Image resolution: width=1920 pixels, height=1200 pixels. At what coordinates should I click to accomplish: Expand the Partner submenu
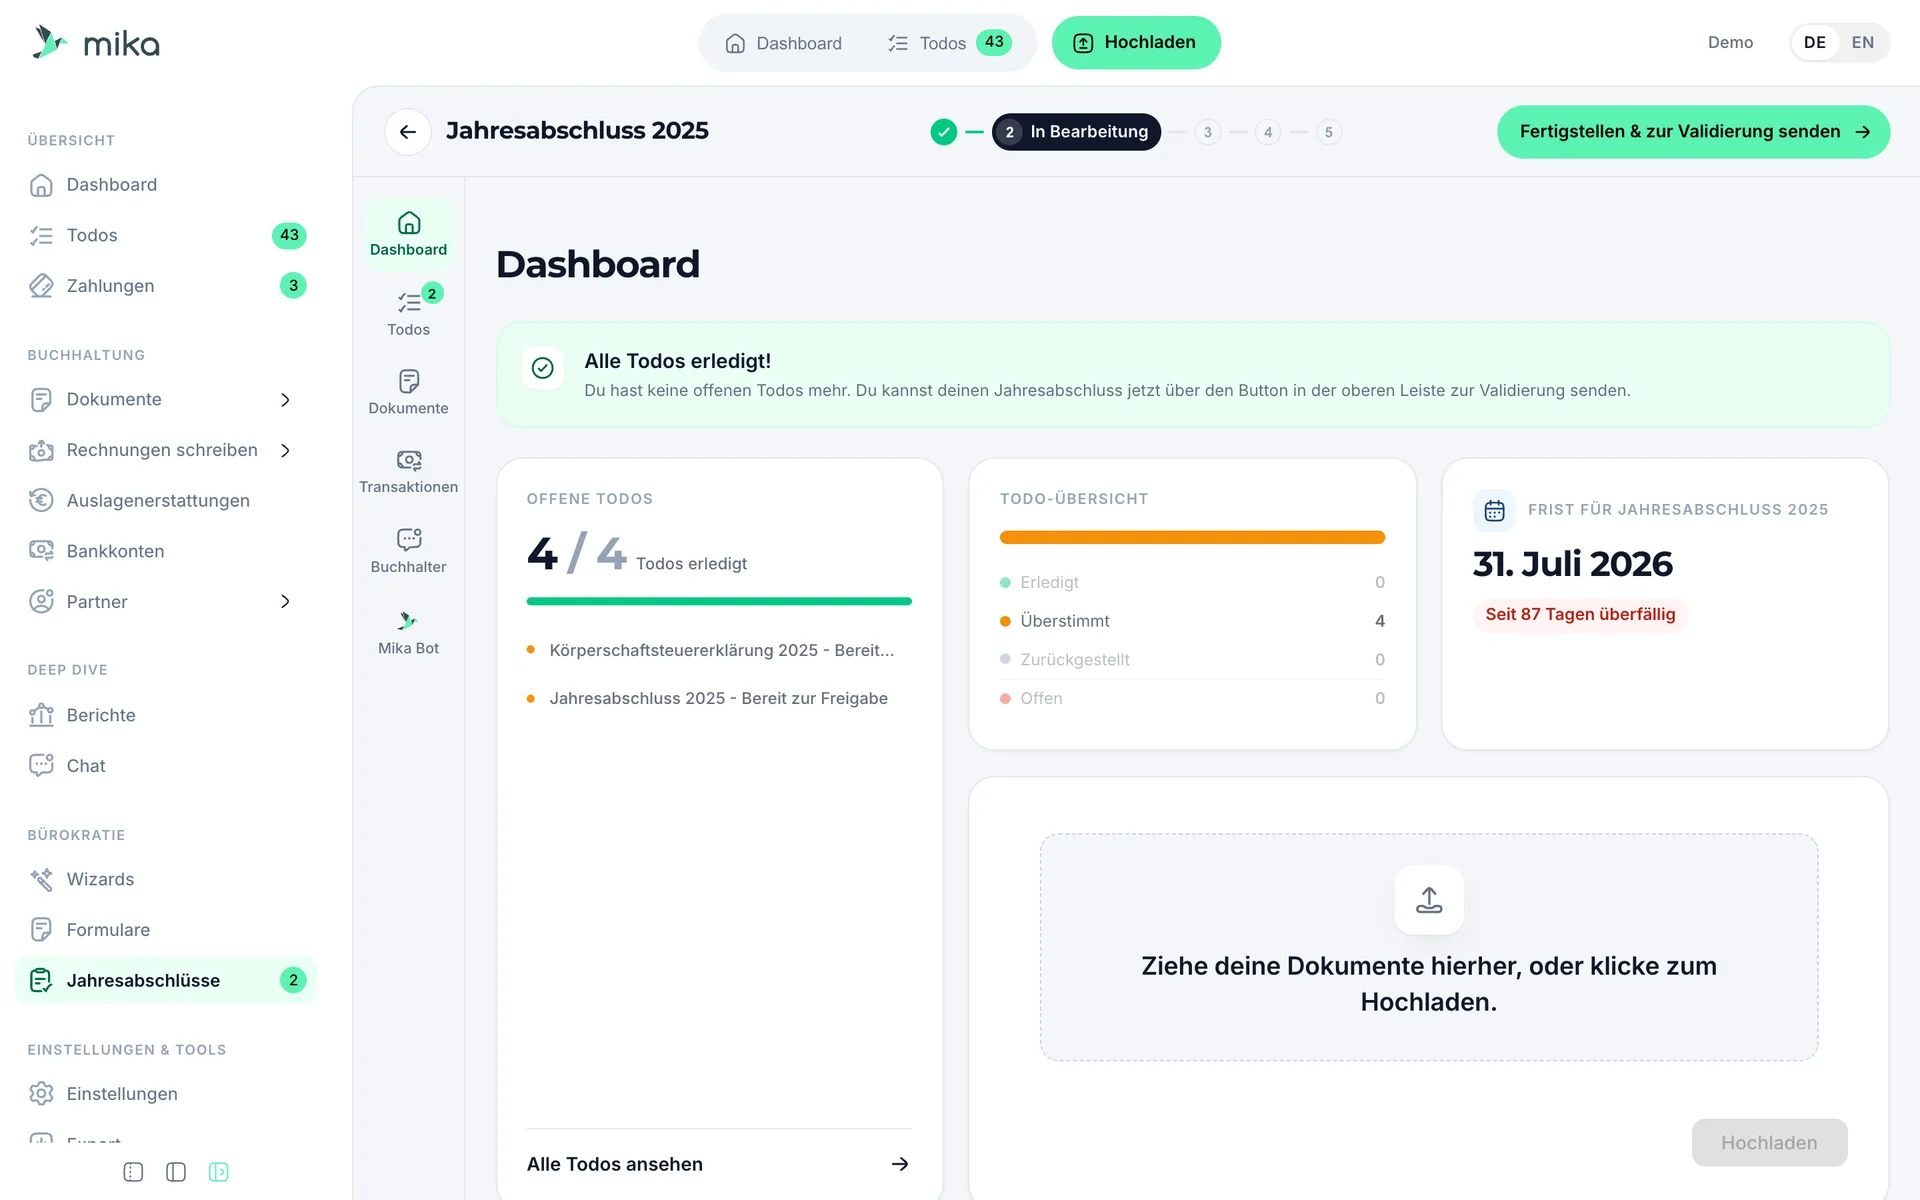pyautogui.click(x=285, y=602)
